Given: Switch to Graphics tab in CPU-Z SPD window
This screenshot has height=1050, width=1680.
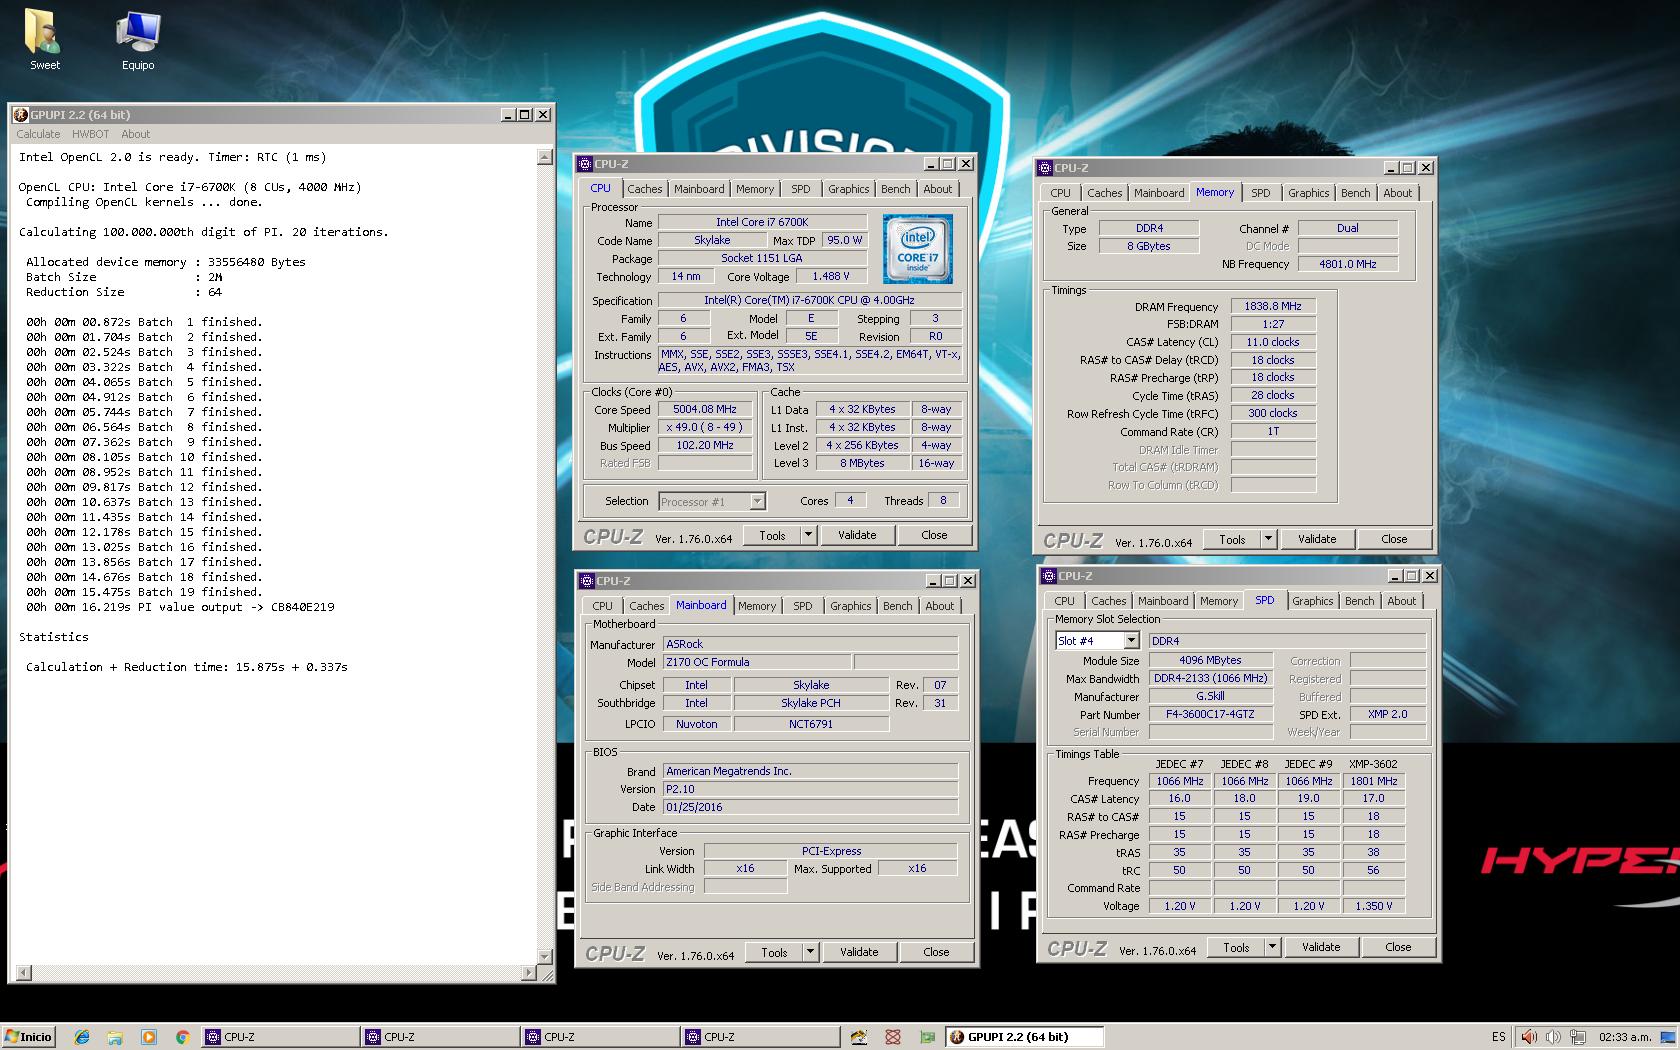Looking at the screenshot, I should (1312, 601).
